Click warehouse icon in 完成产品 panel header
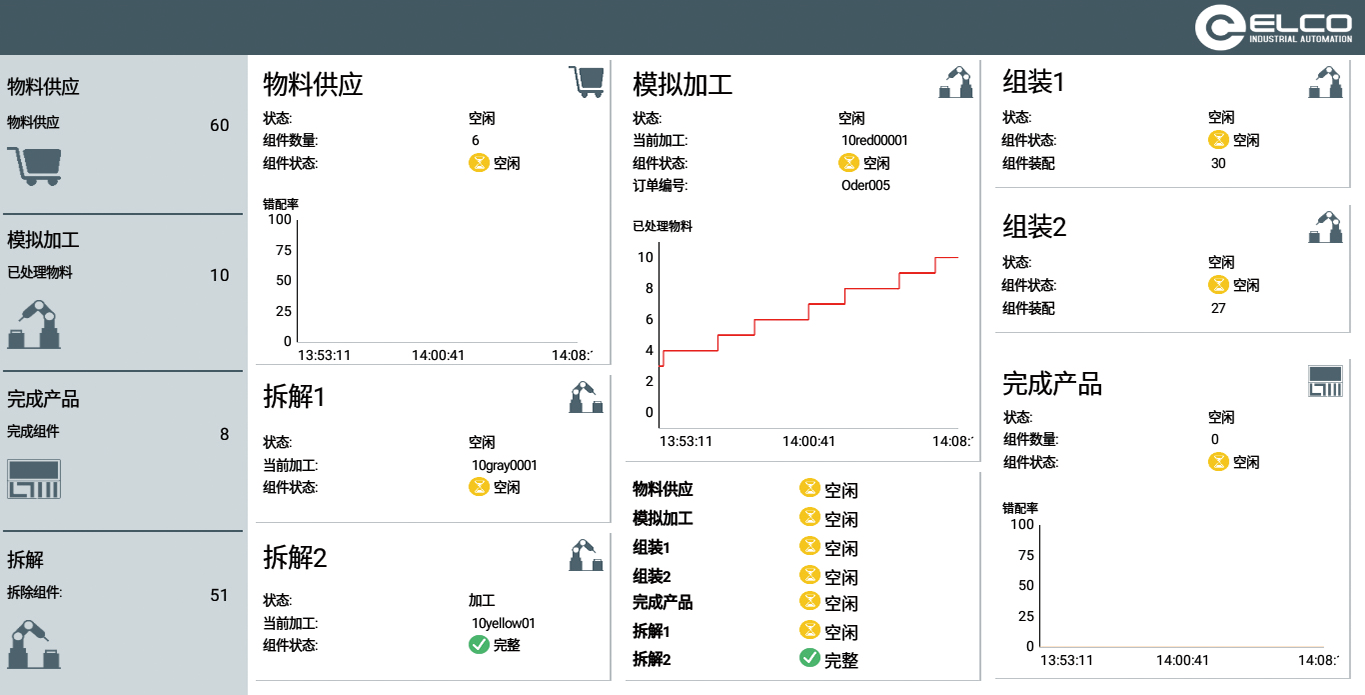 click(1325, 381)
